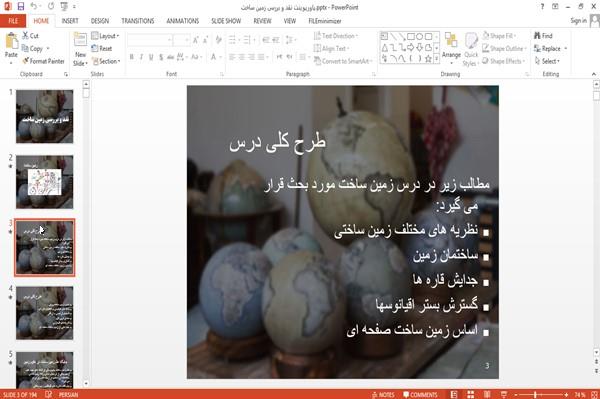Open PowerPoint Help question mark
The width and height of the screenshot is (600, 399).
click(x=542, y=7)
